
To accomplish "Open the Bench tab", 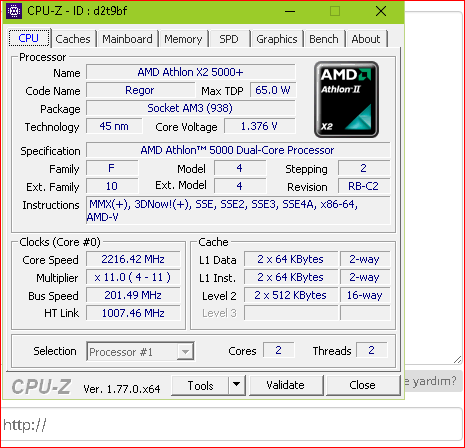I will click(324, 39).
